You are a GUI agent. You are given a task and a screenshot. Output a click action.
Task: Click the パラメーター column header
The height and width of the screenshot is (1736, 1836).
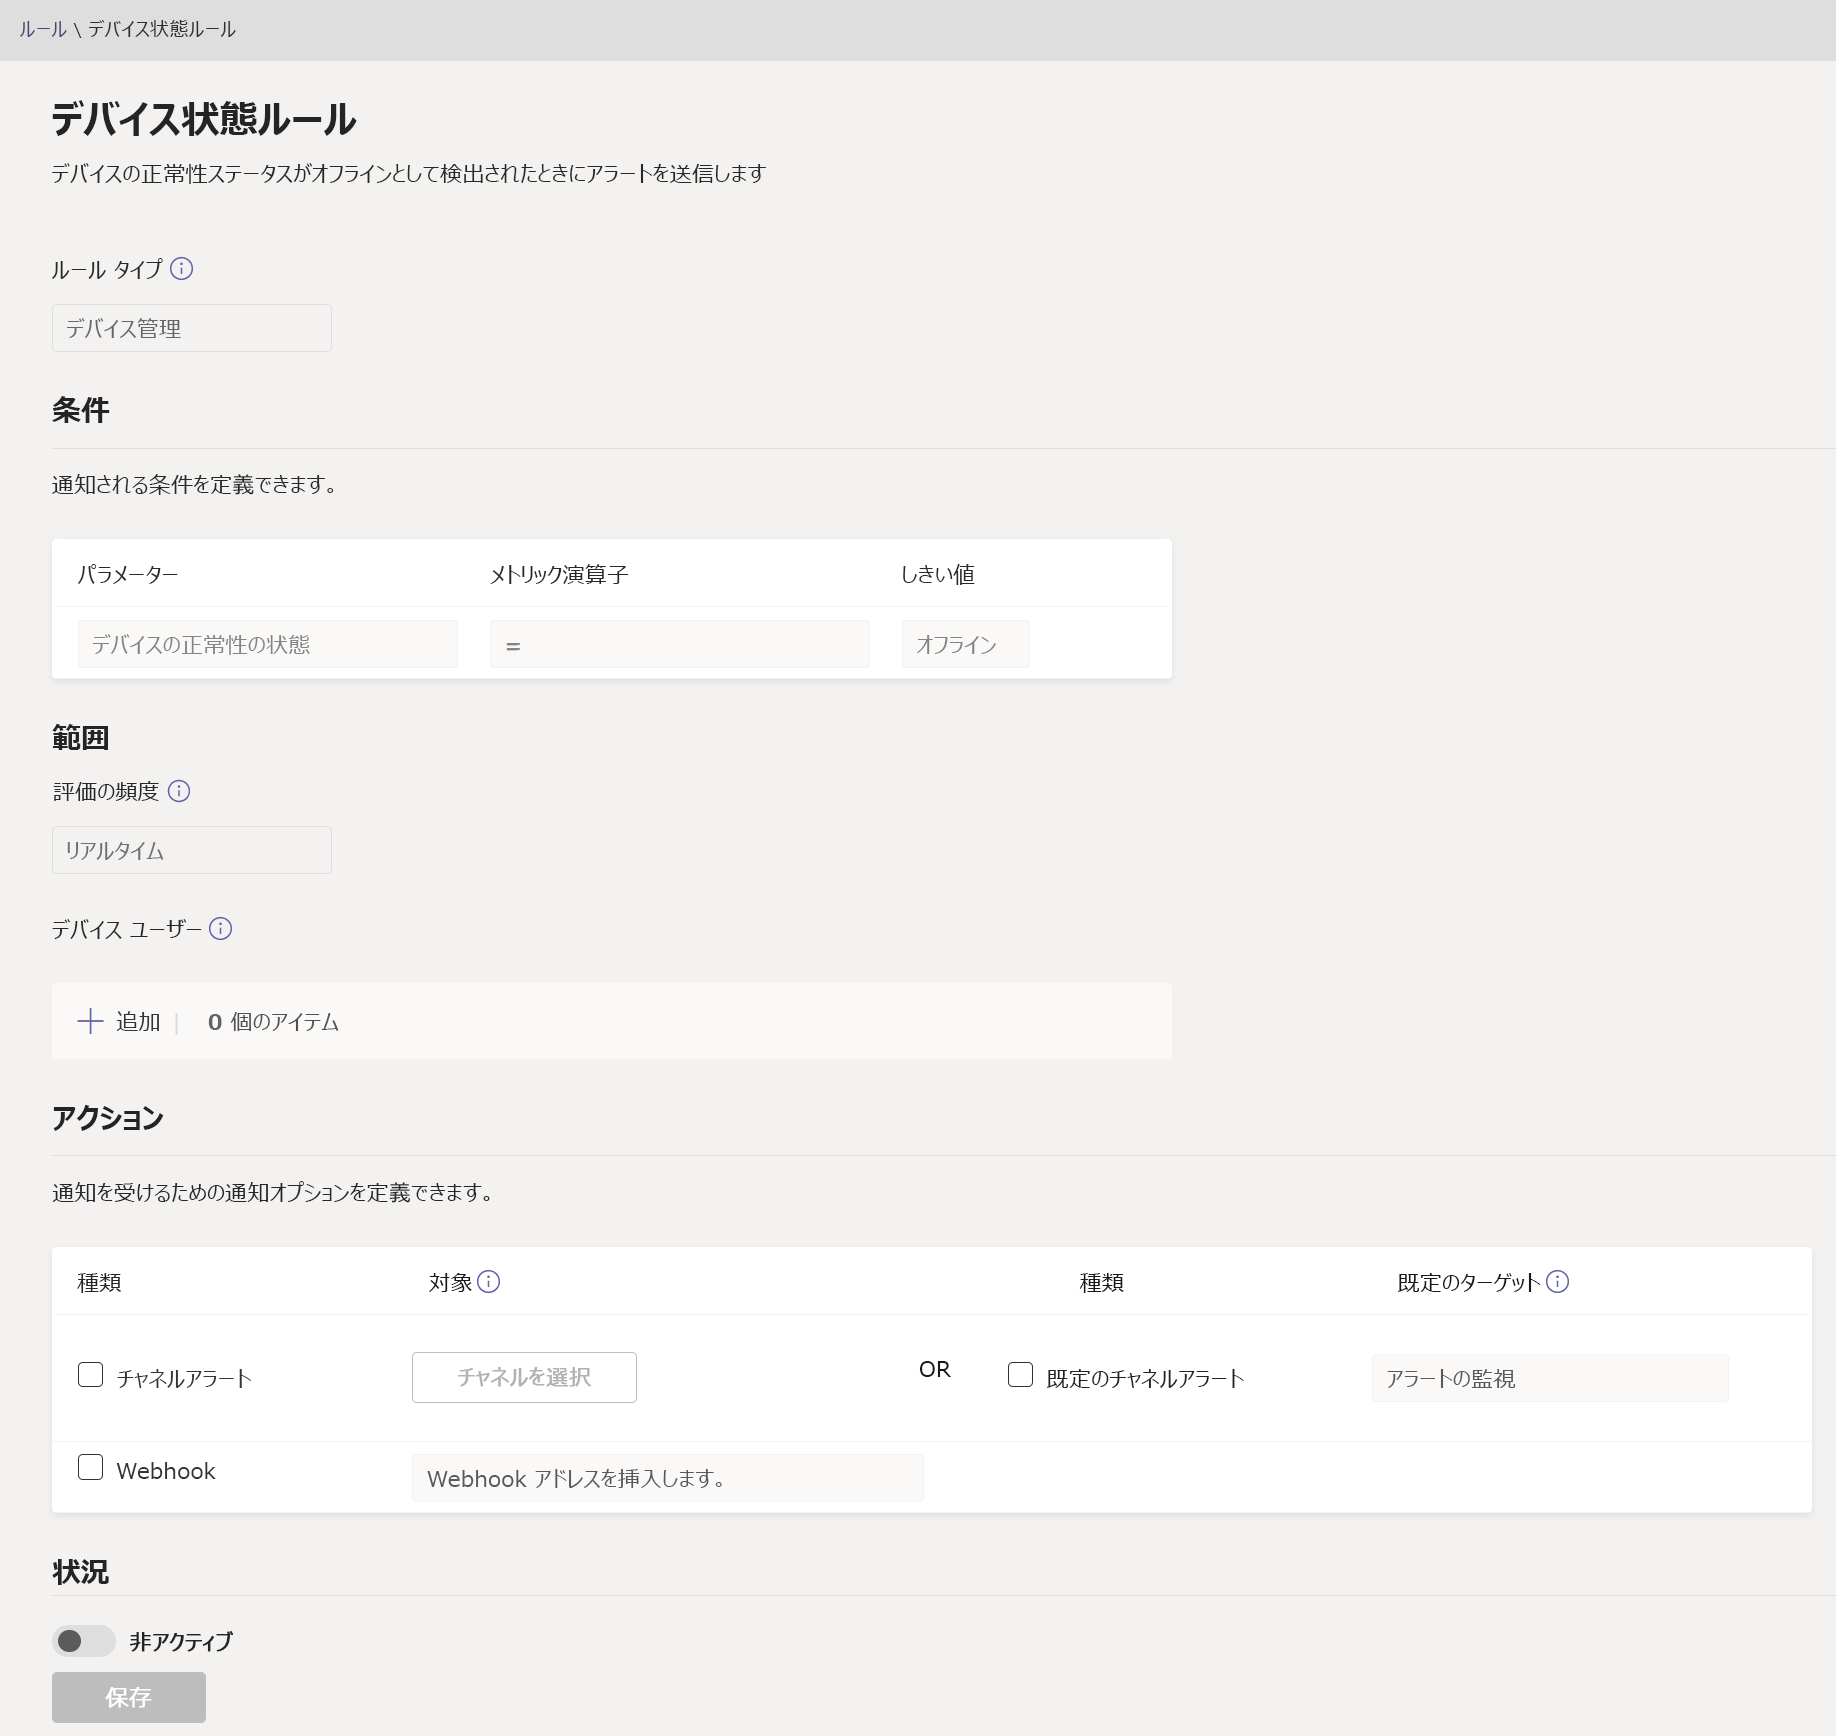click(128, 574)
